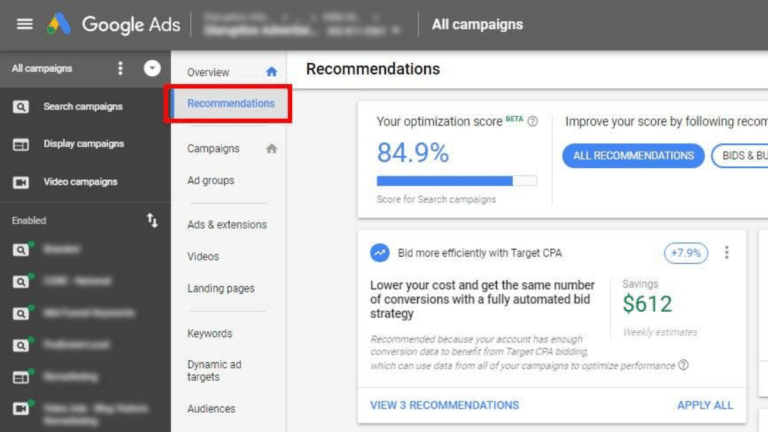Image resolution: width=768 pixels, height=432 pixels.
Task: Open the Audiences page
Action: point(211,408)
